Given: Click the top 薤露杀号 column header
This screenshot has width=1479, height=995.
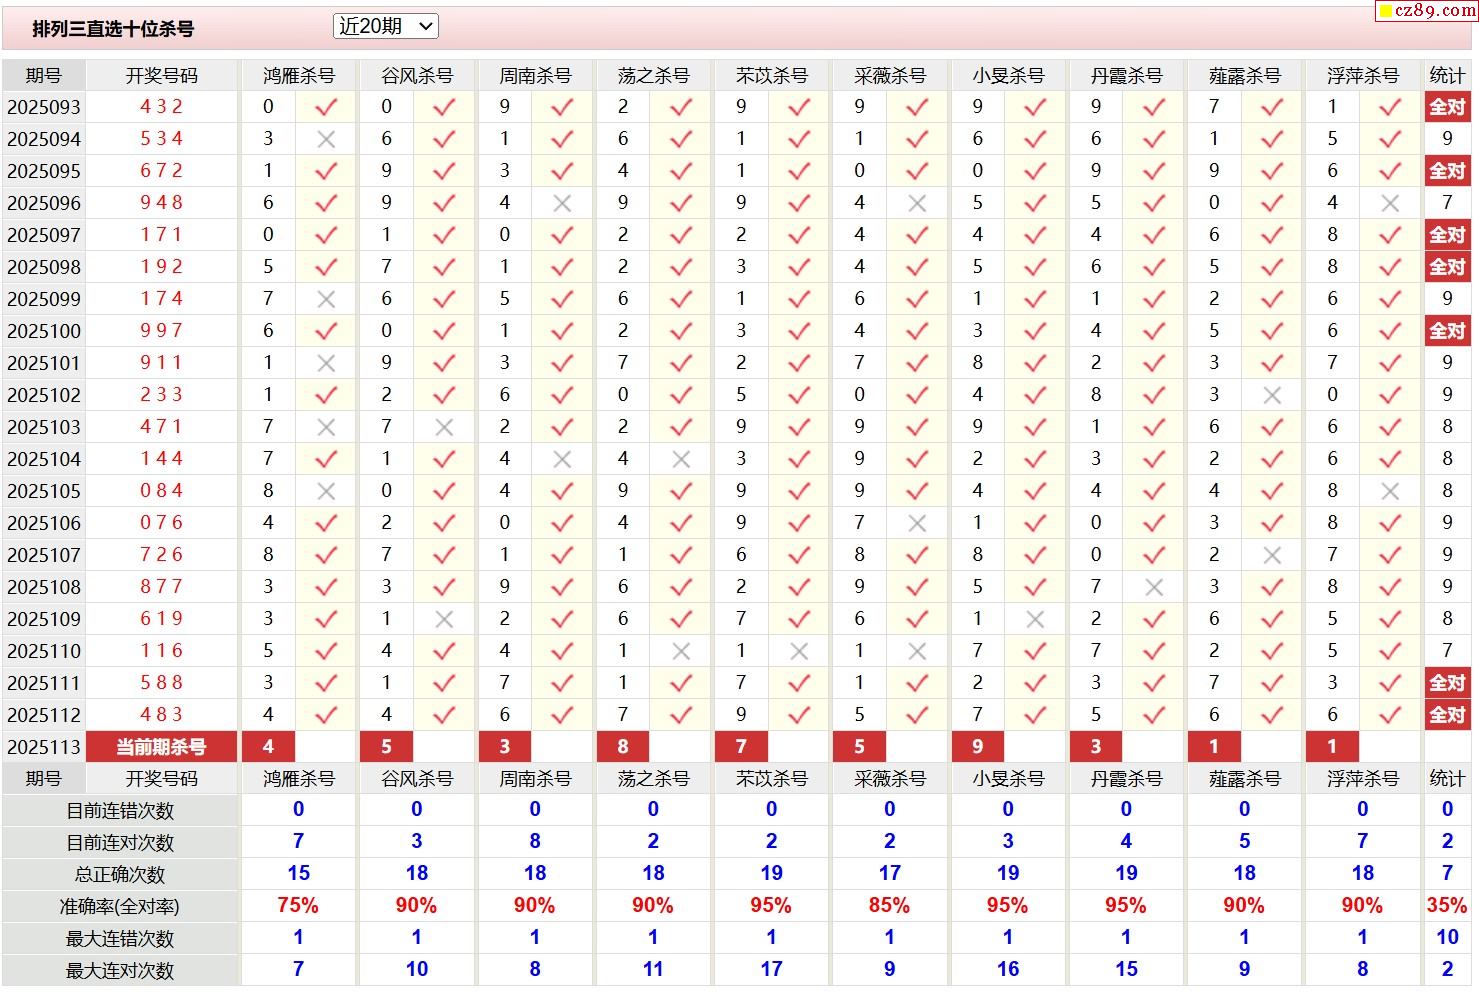Looking at the screenshot, I should (x=1244, y=75).
